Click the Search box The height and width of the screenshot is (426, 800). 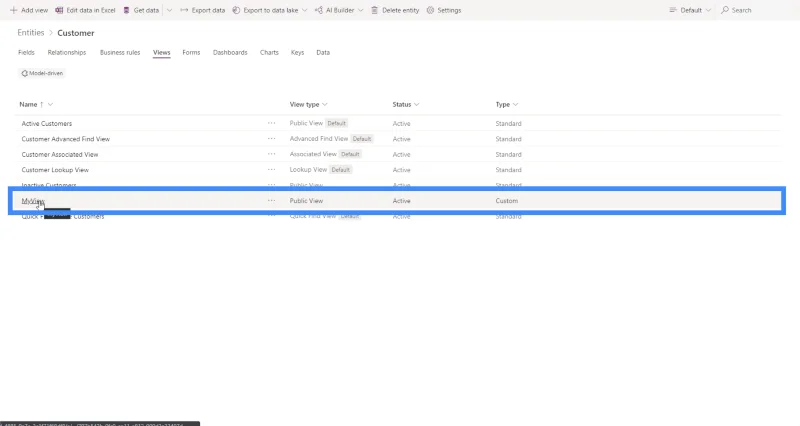click(736, 10)
